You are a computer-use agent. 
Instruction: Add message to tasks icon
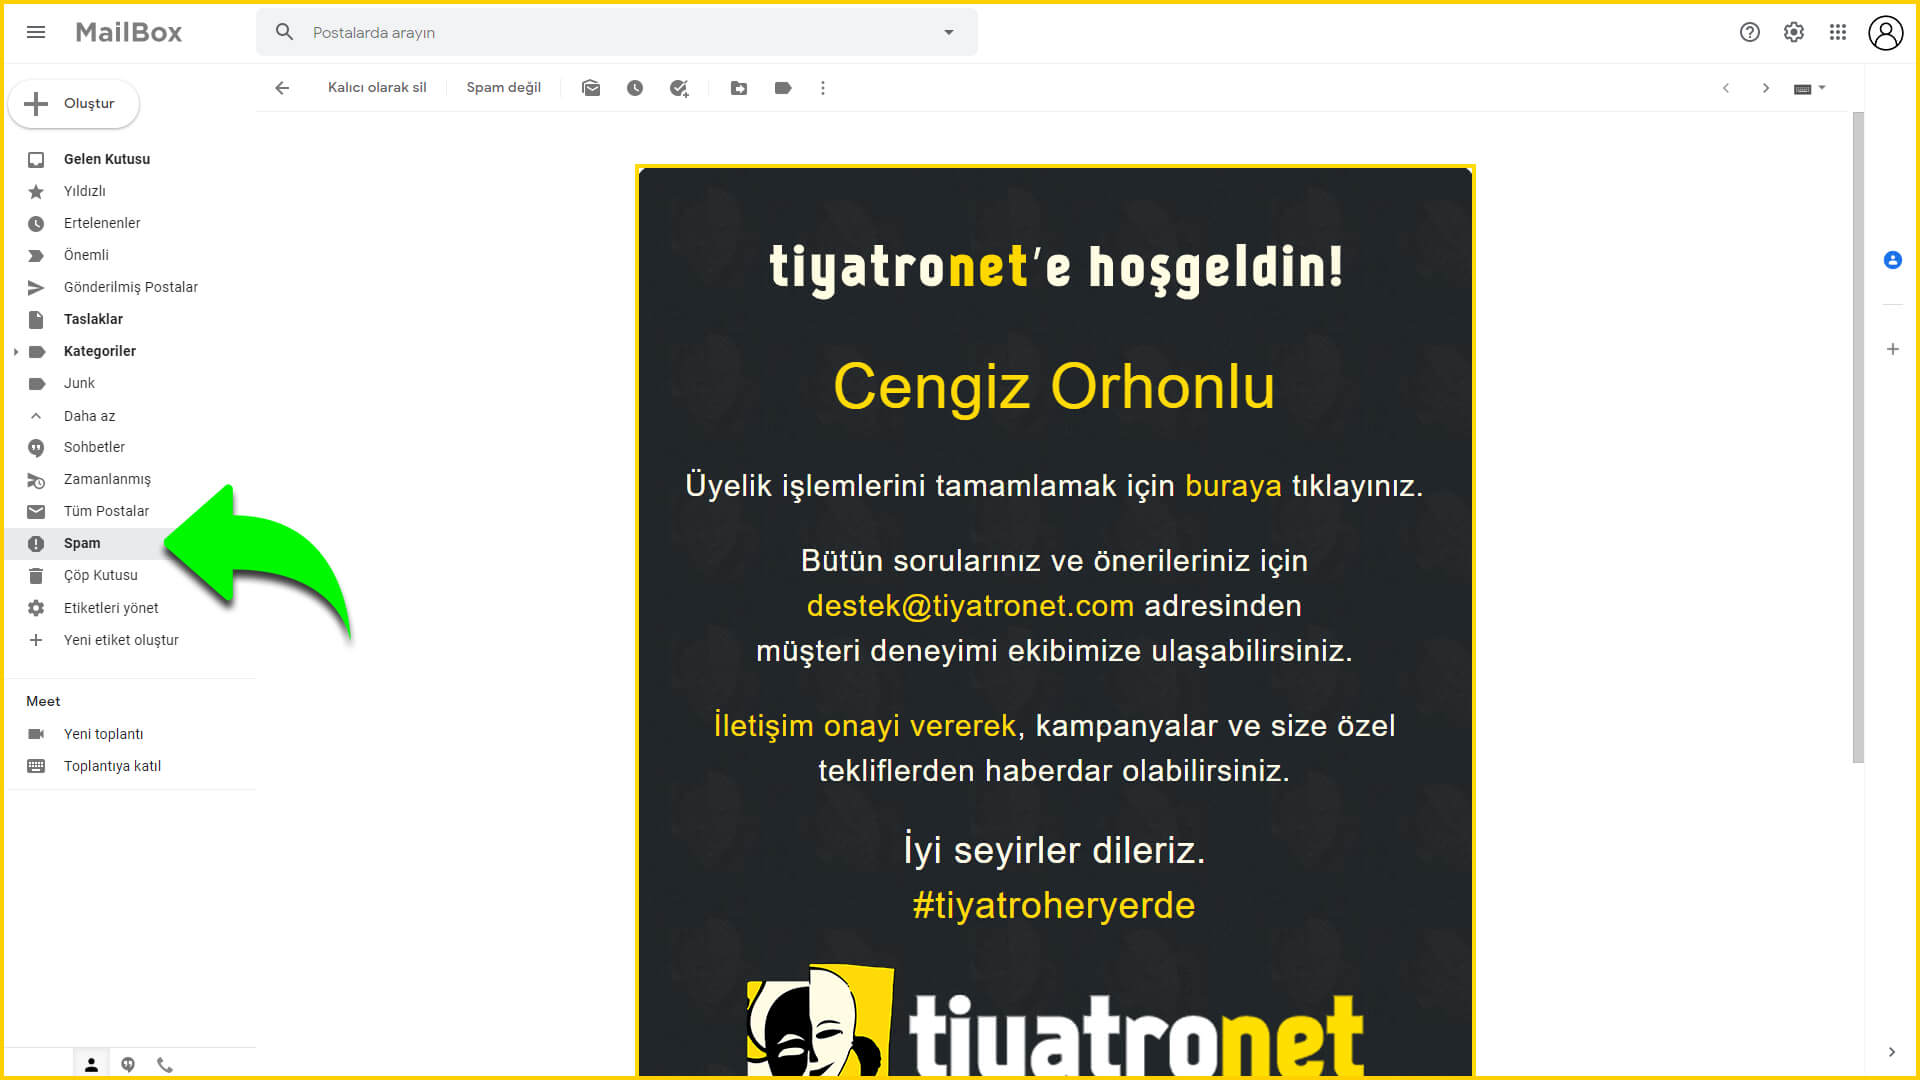point(679,88)
